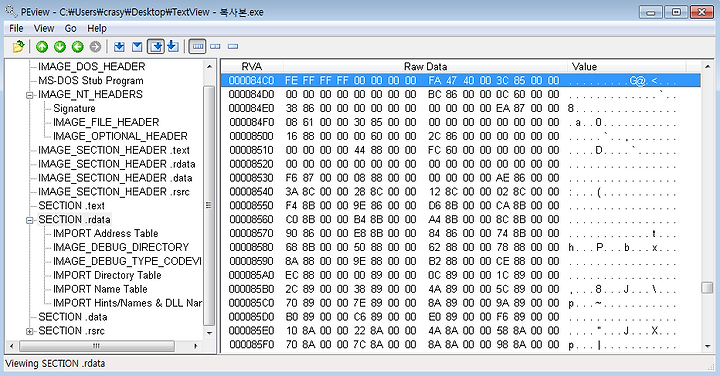This screenshot has height=376, width=720.
Task: Select SECTION .text in the tree
Action: (71, 206)
